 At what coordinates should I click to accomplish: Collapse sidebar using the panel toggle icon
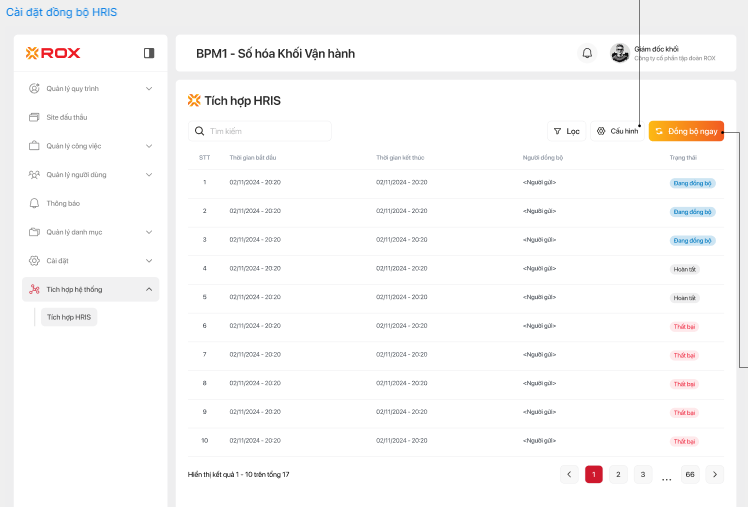pos(149,53)
